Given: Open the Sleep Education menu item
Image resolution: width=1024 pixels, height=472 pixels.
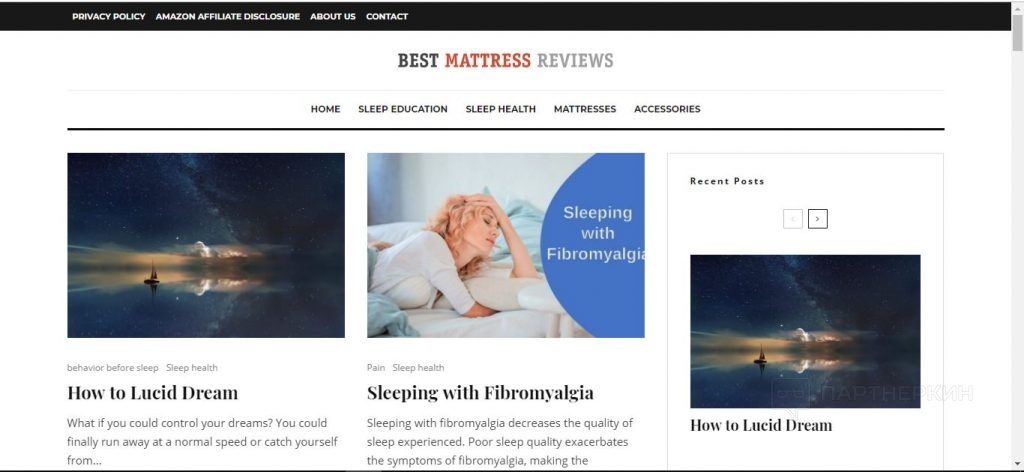Looking at the screenshot, I should point(402,109).
